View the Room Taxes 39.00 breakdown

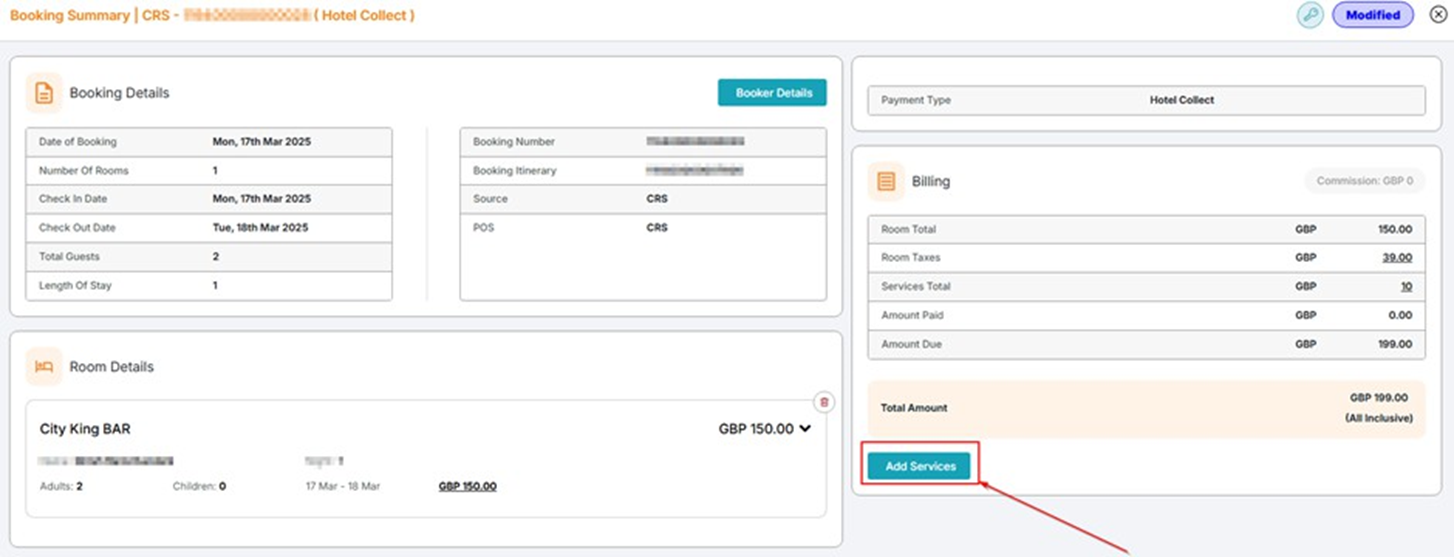(1396, 258)
